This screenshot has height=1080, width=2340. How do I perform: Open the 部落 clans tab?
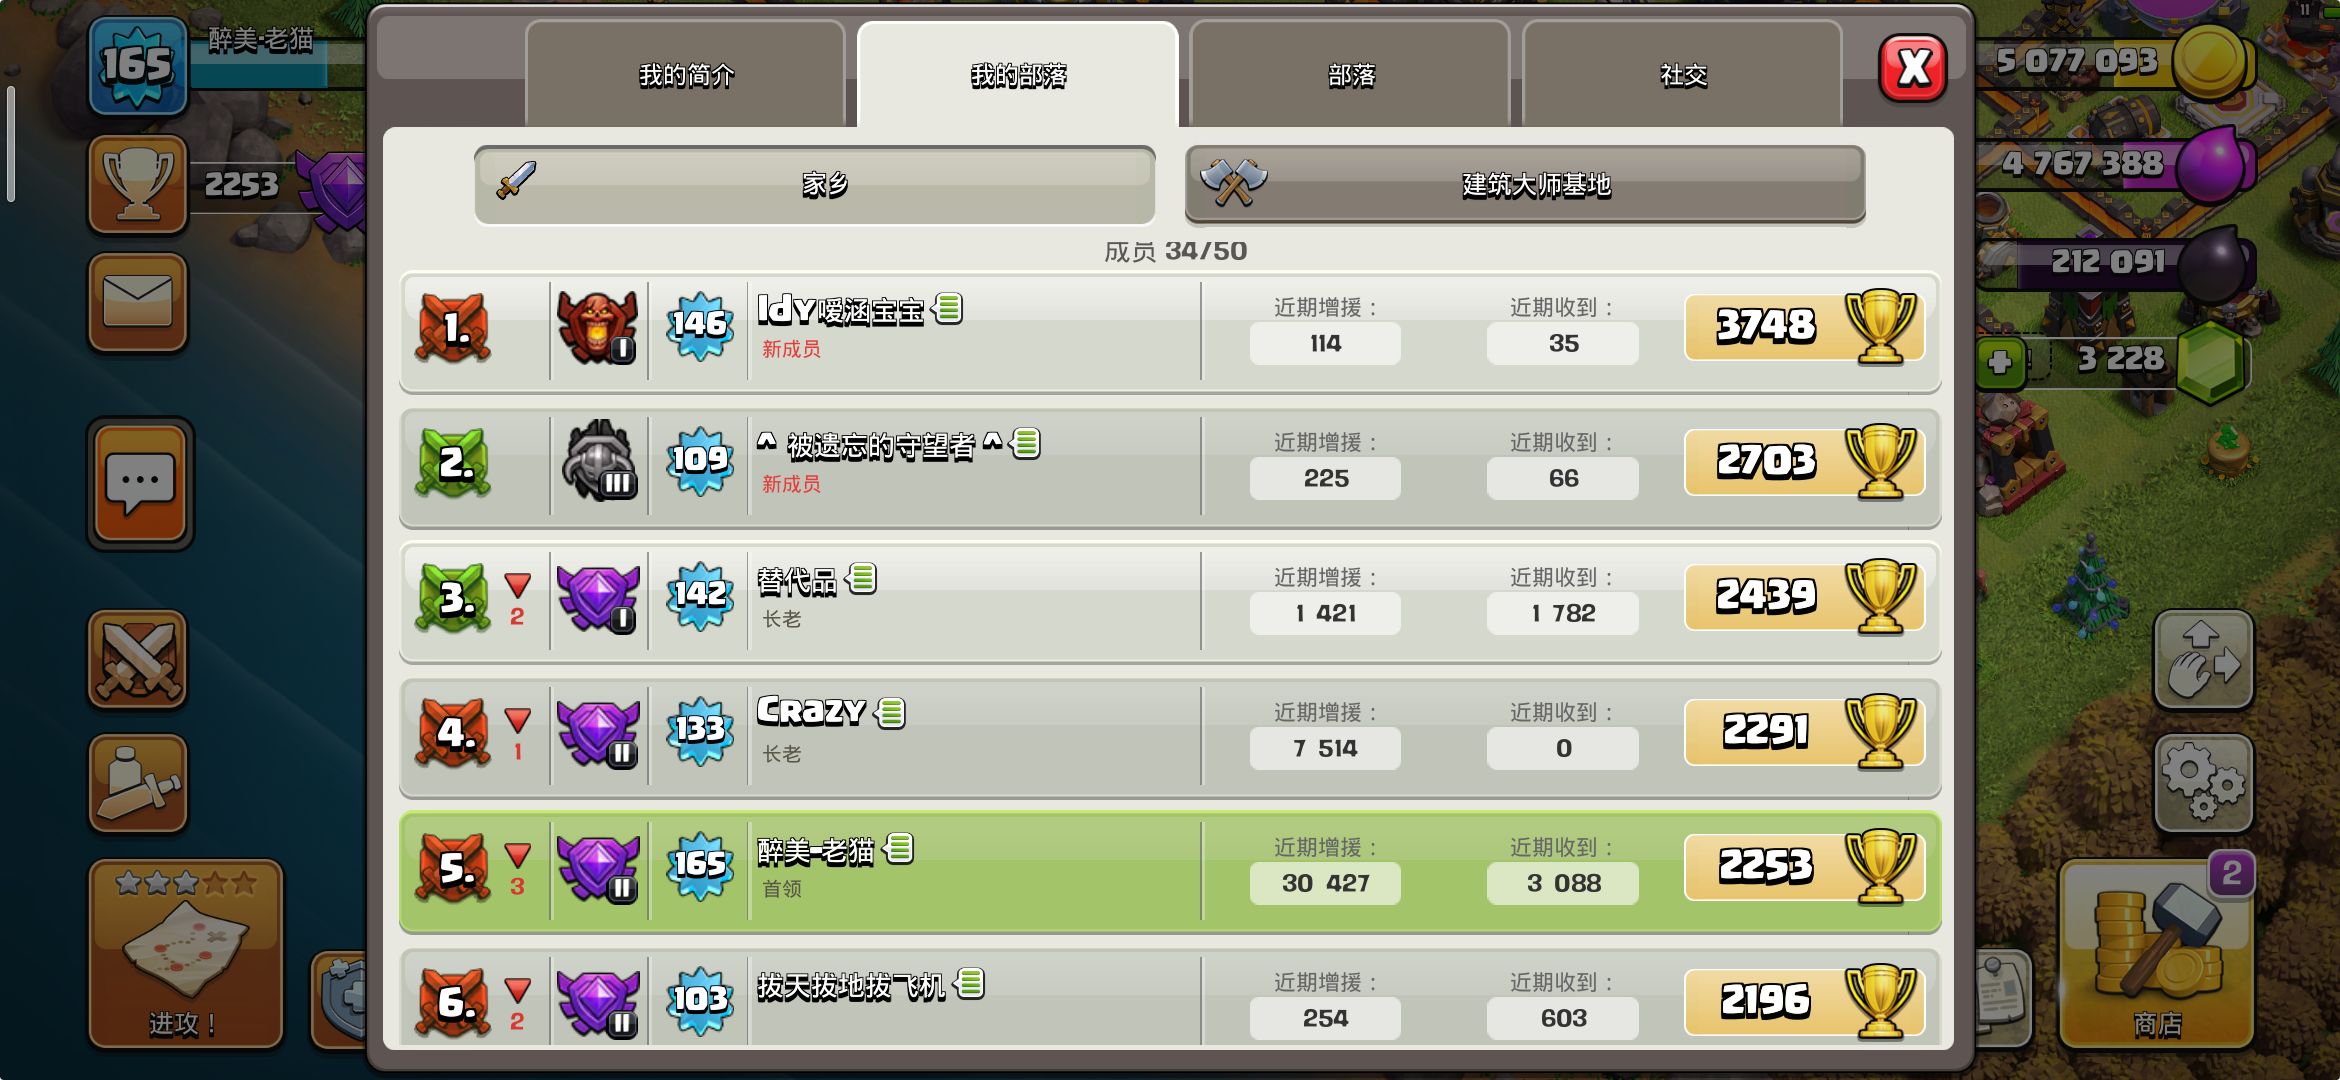point(1351,75)
